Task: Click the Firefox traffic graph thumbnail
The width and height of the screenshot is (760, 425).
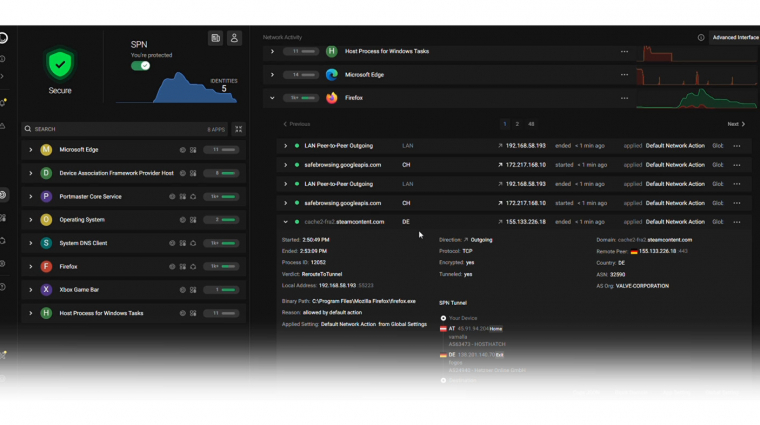Action: [697, 98]
